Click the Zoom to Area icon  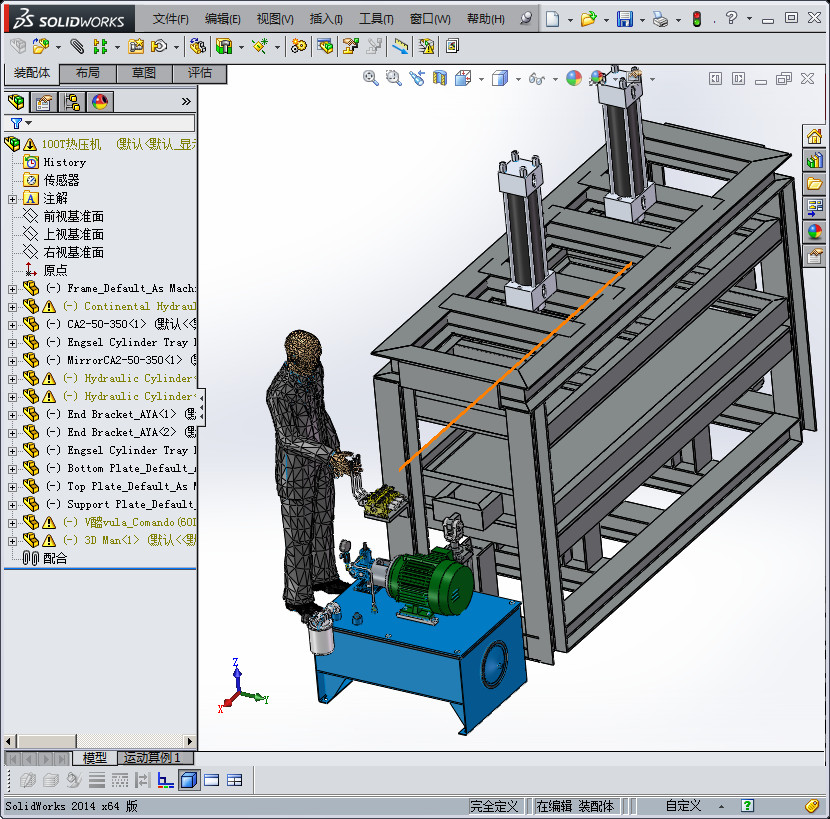[393, 78]
